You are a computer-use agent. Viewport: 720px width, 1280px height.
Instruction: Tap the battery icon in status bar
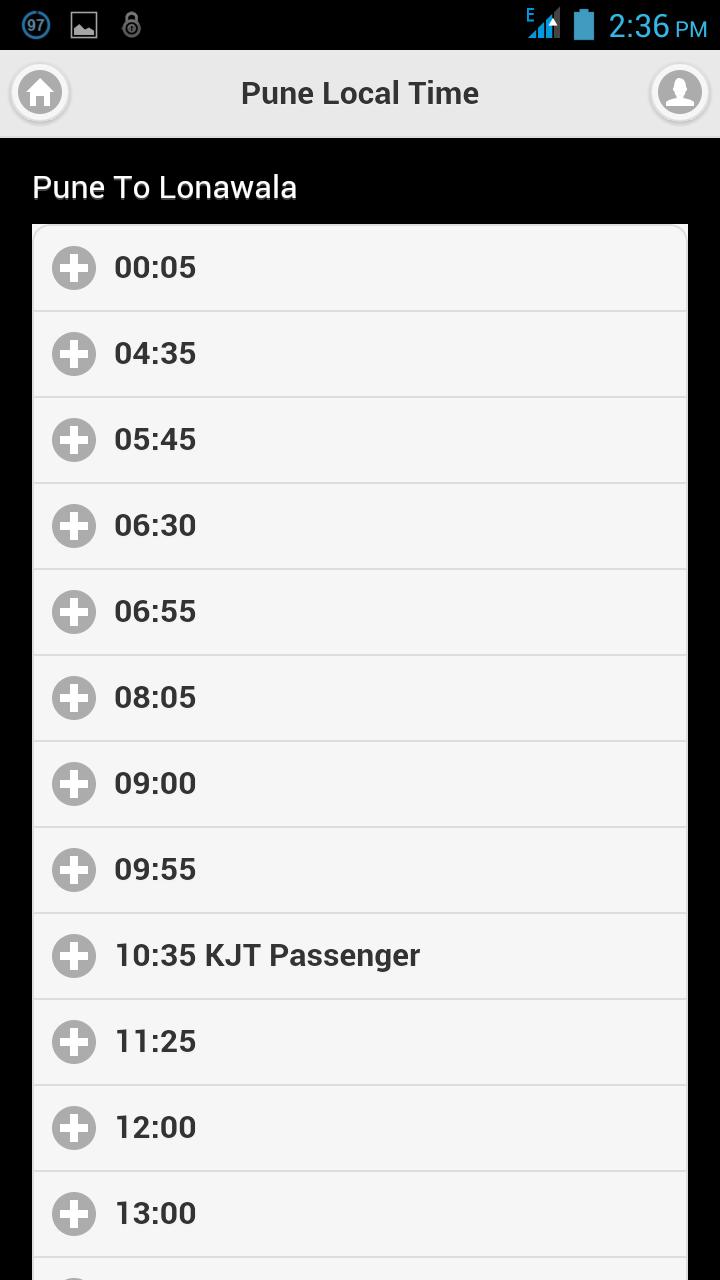[x=584, y=25]
